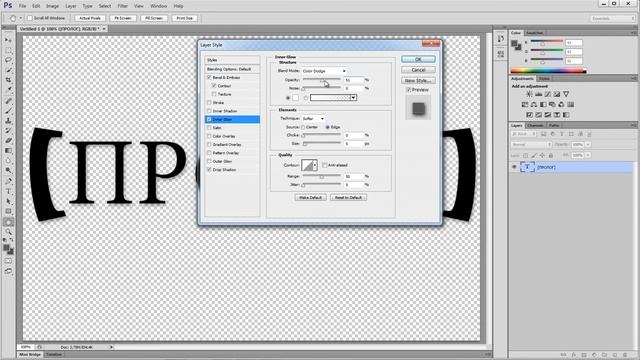This screenshot has height=360, width=640.
Task: Open the Image menu
Action: (52, 6)
